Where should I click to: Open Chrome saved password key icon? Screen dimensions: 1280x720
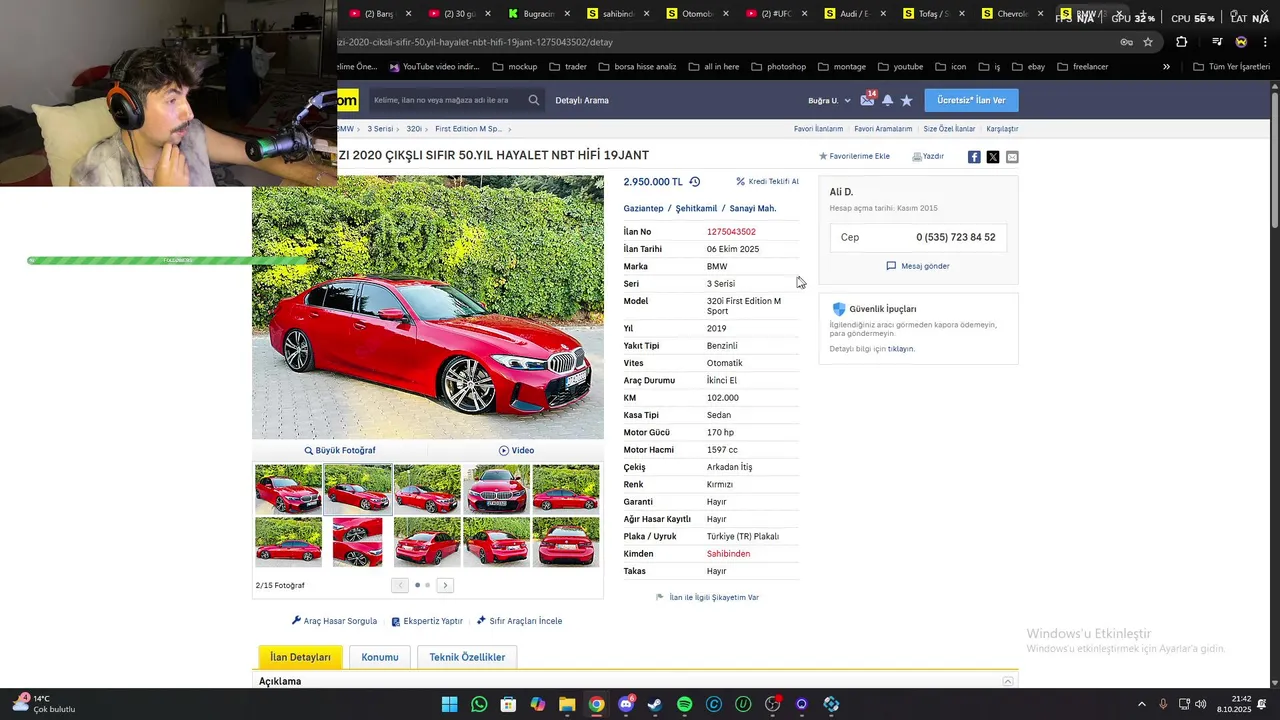(1126, 42)
